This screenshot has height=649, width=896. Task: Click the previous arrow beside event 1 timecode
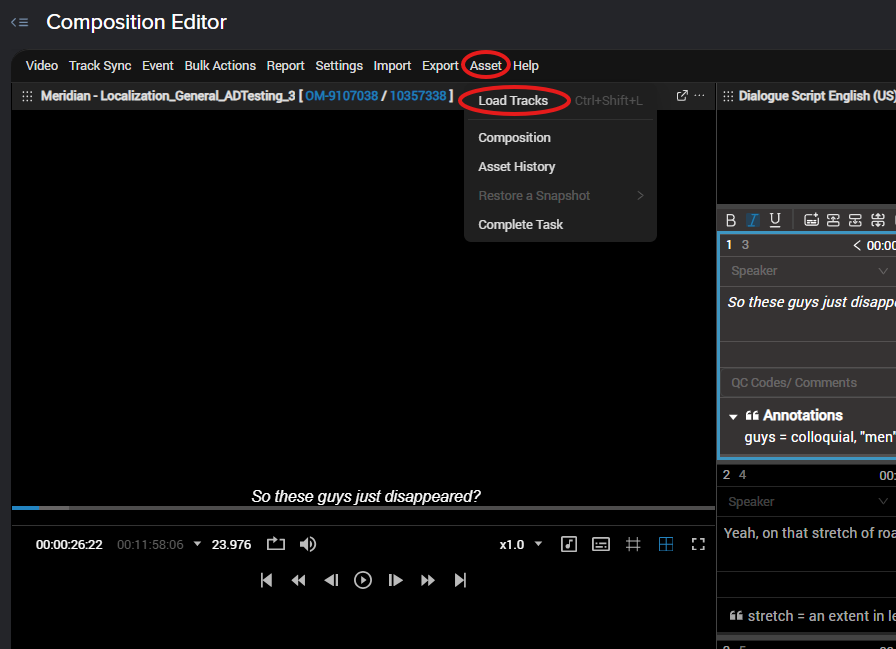click(x=857, y=246)
